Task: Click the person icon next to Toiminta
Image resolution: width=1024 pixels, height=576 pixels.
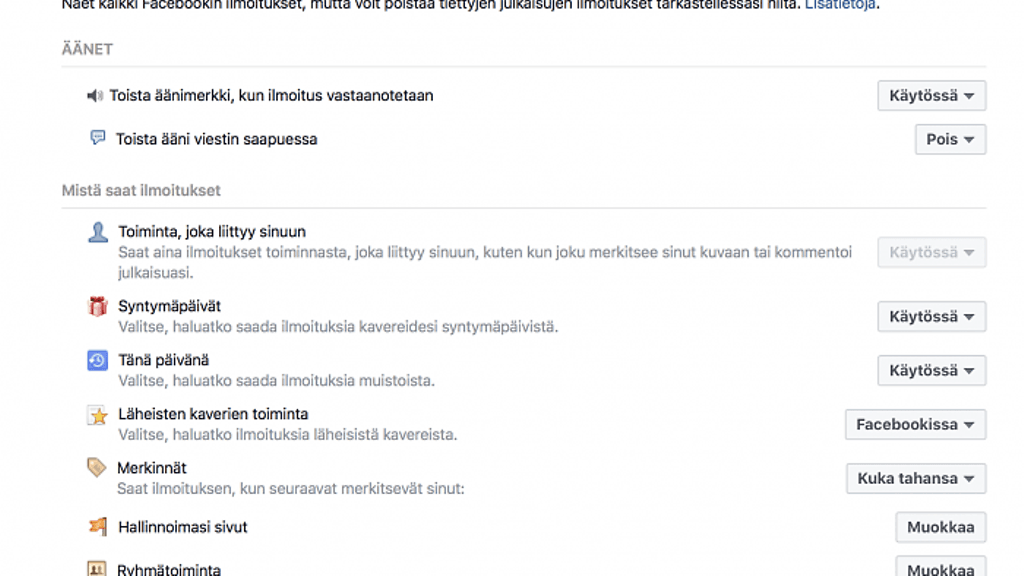Action: click(x=98, y=232)
